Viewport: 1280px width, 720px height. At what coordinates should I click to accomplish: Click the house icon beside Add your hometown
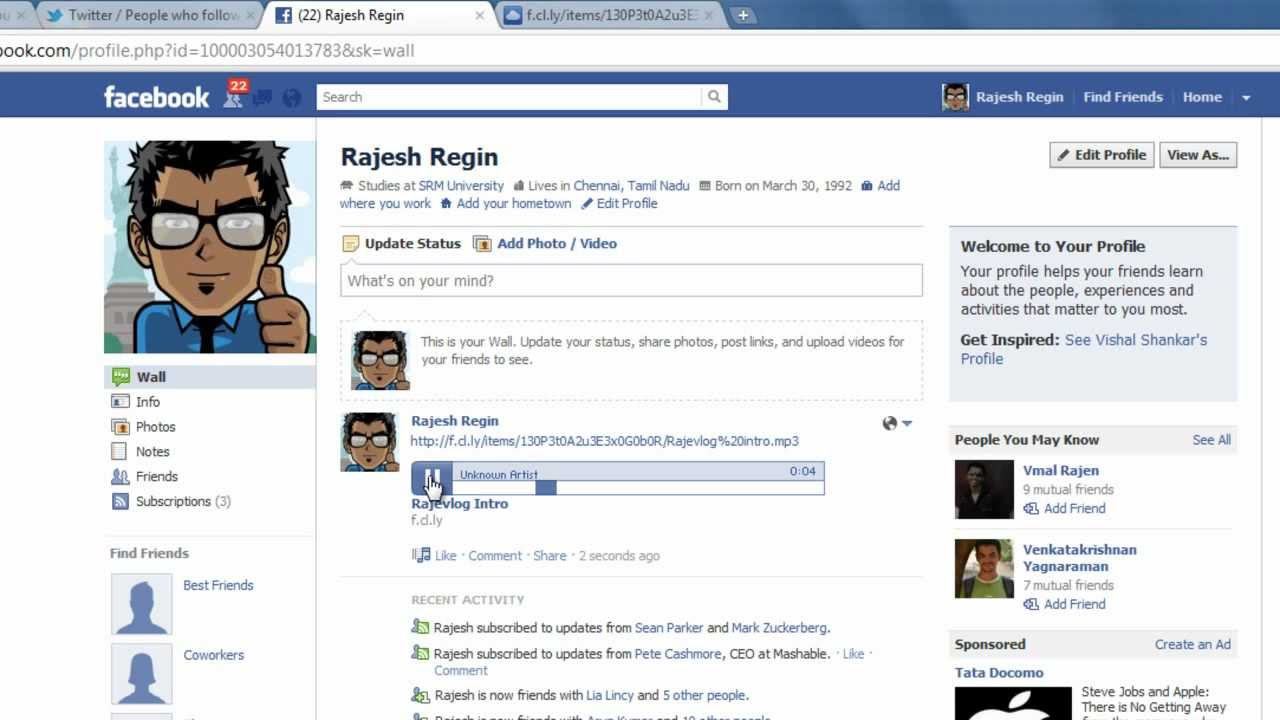[446, 204]
